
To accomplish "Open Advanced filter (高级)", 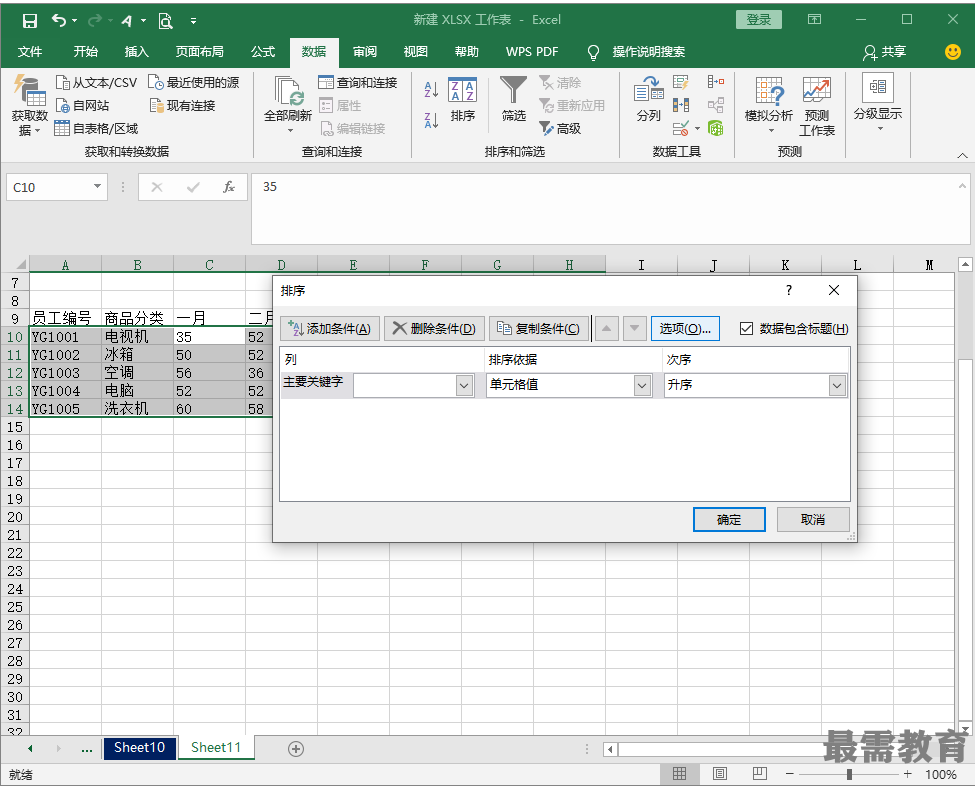I will pos(560,128).
